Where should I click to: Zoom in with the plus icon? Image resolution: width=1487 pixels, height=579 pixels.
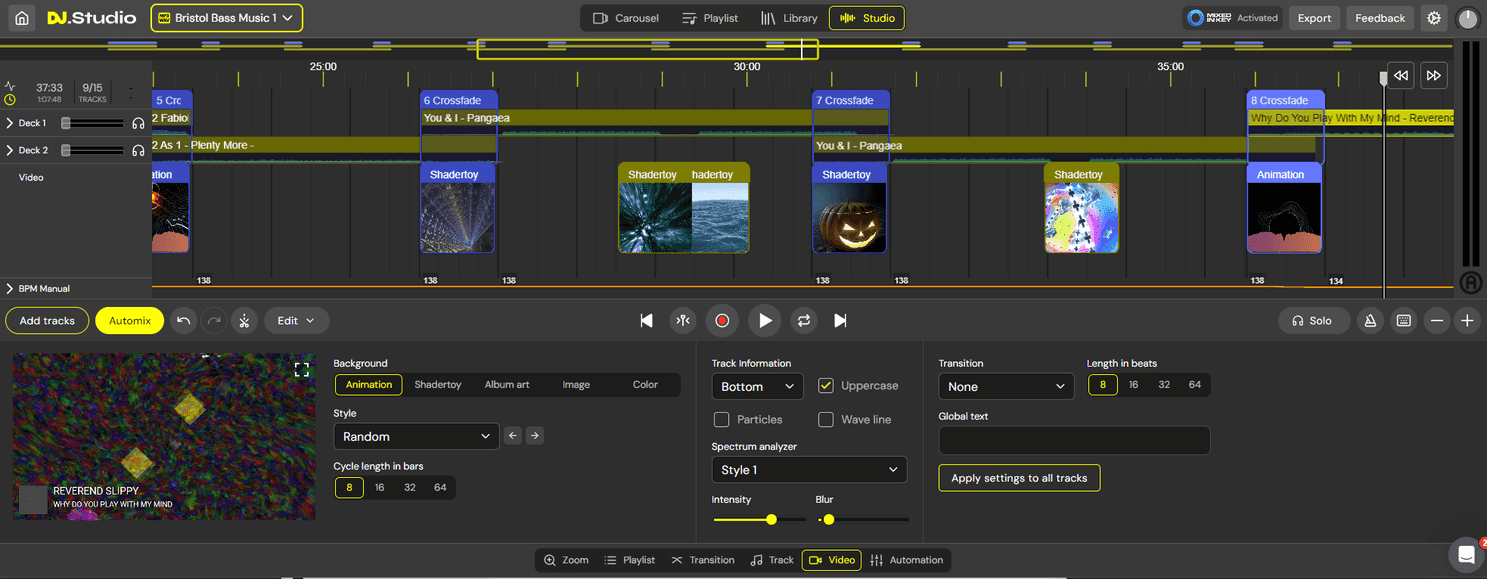pyautogui.click(x=1467, y=320)
